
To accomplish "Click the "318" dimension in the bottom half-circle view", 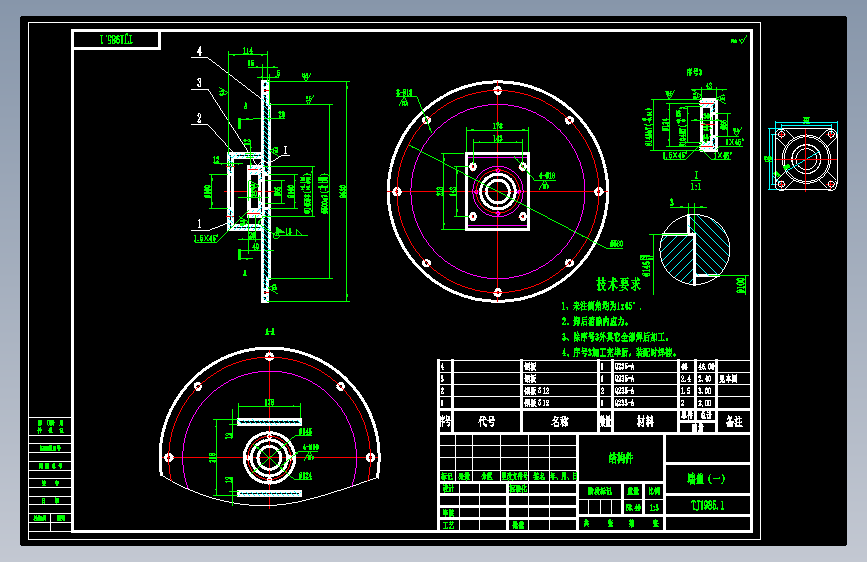I will coord(212,457).
